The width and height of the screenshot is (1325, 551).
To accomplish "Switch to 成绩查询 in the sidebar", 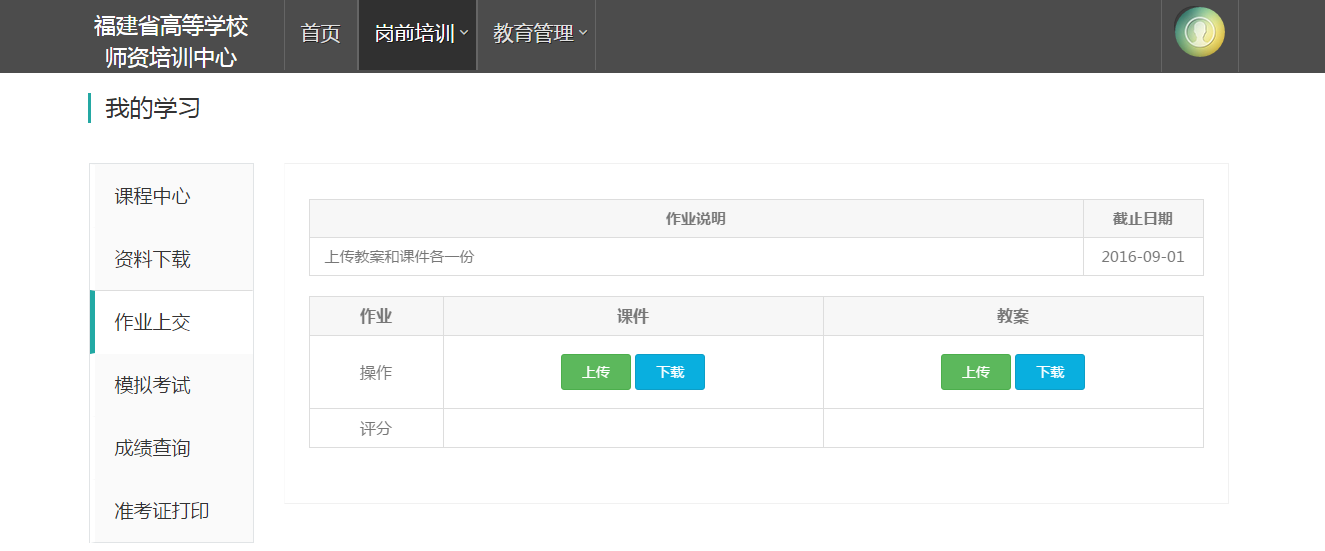I will click(x=152, y=448).
